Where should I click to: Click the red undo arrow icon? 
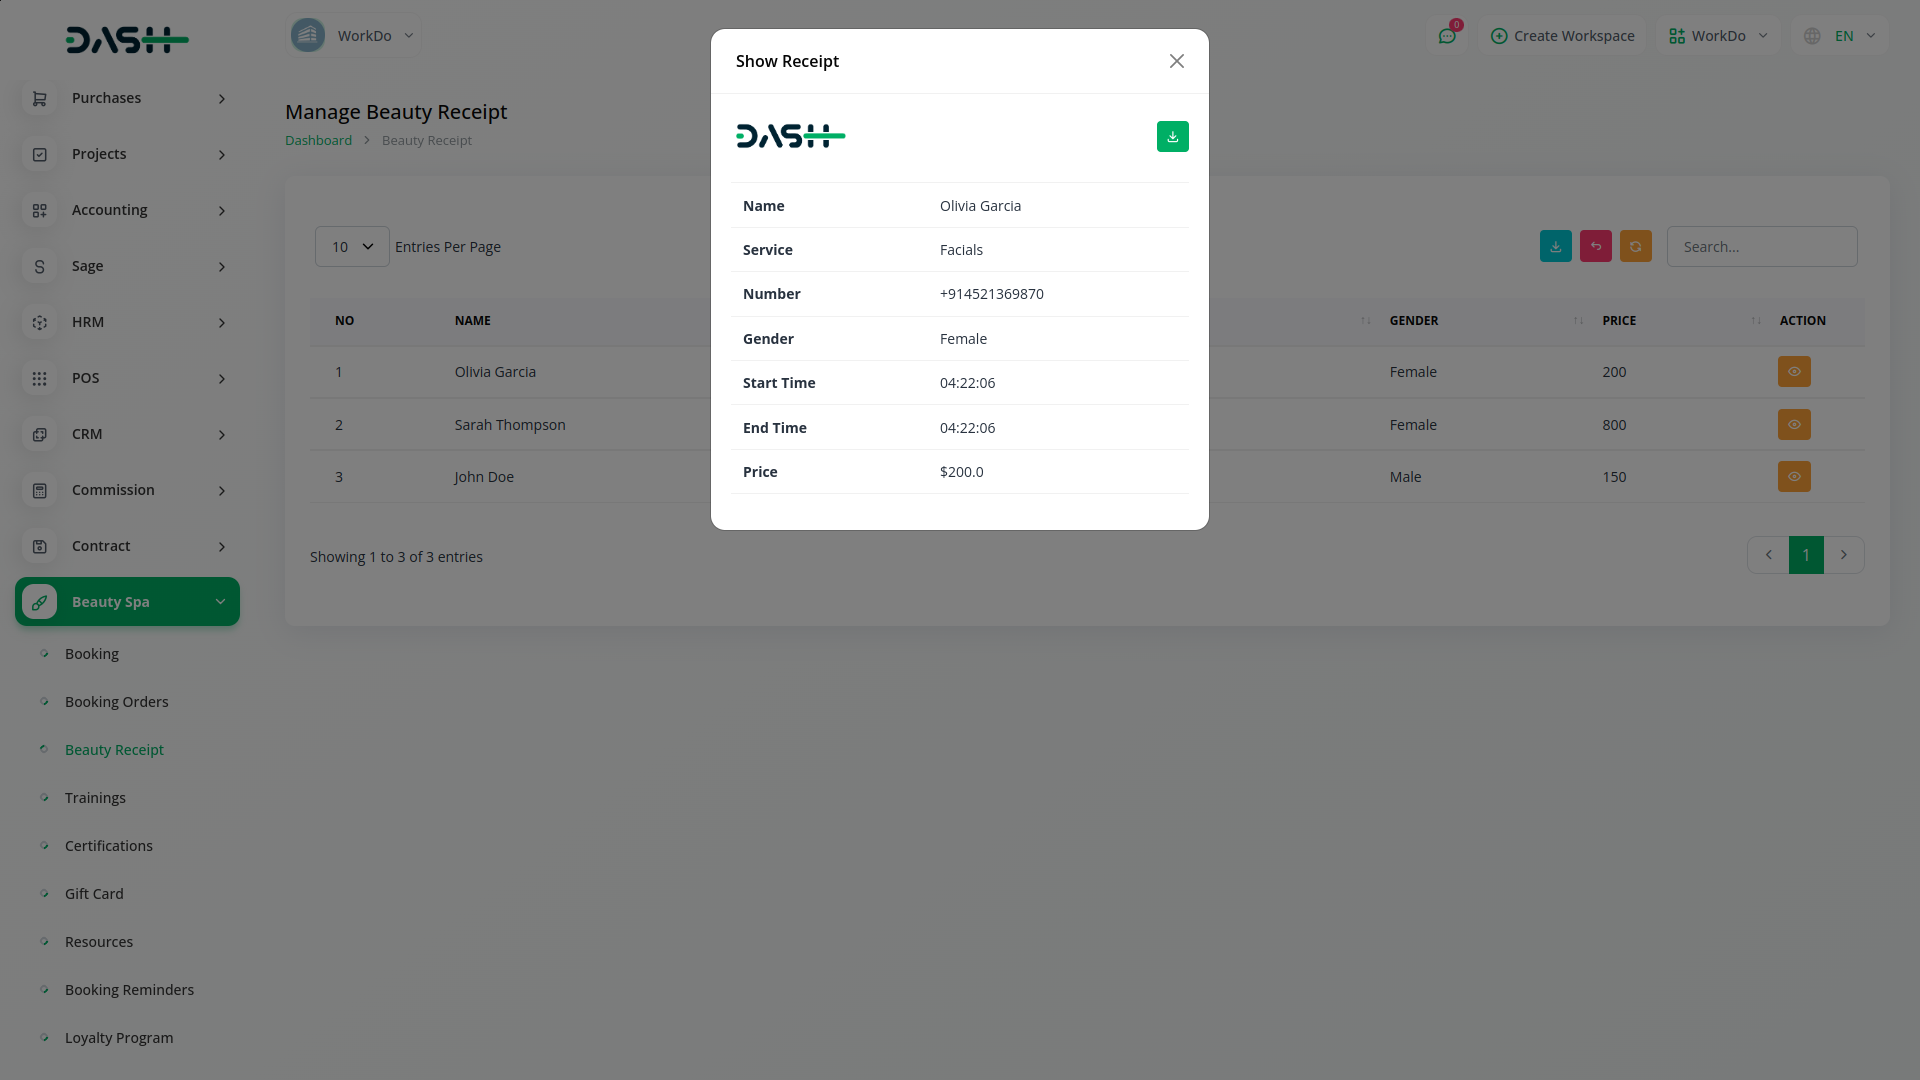[x=1595, y=247]
